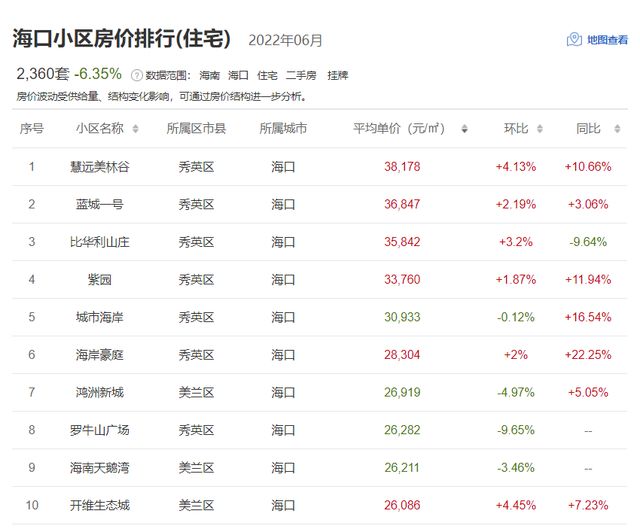Image resolution: width=640 pixels, height=532 pixels.
Task: Click price 35,842
Action: pyautogui.click(x=402, y=242)
